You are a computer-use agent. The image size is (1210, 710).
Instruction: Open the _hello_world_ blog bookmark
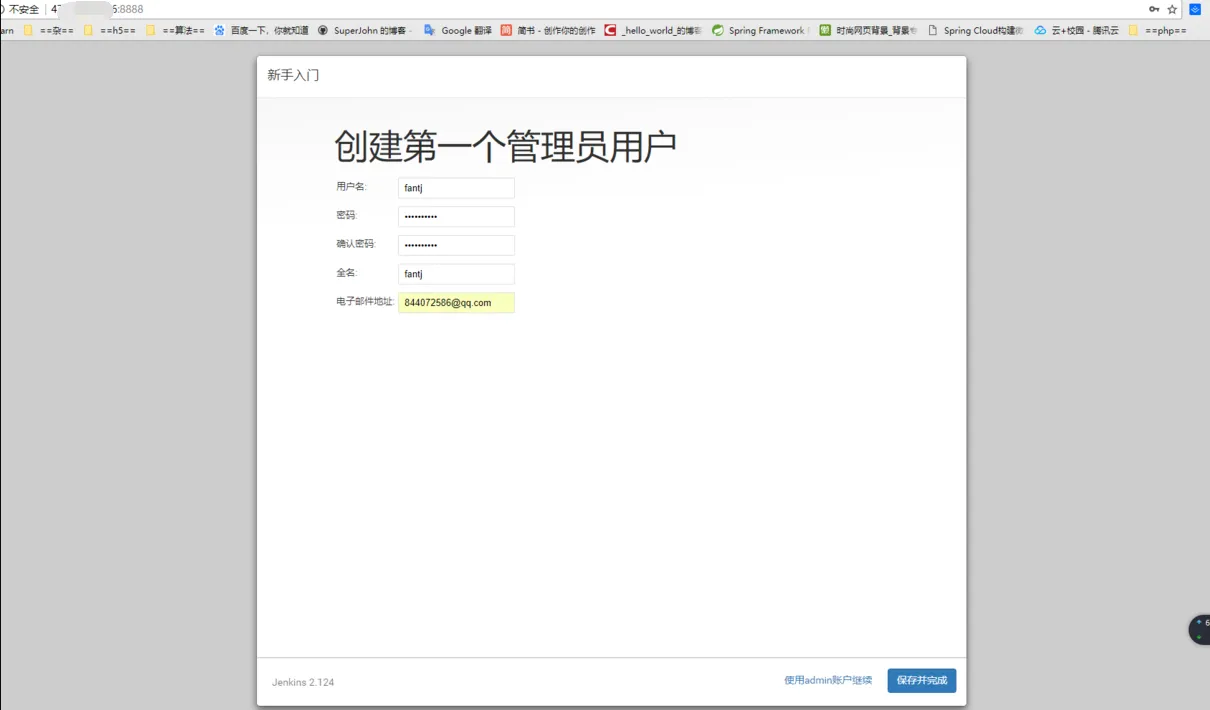pyautogui.click(x=653, y=31)
